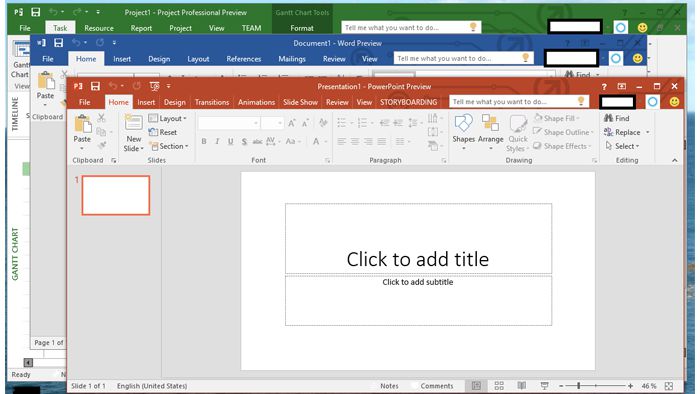The image size is (700, 394).
Task: Click zoom in plus button in PowerPoint
Action: tap(630, 386)
